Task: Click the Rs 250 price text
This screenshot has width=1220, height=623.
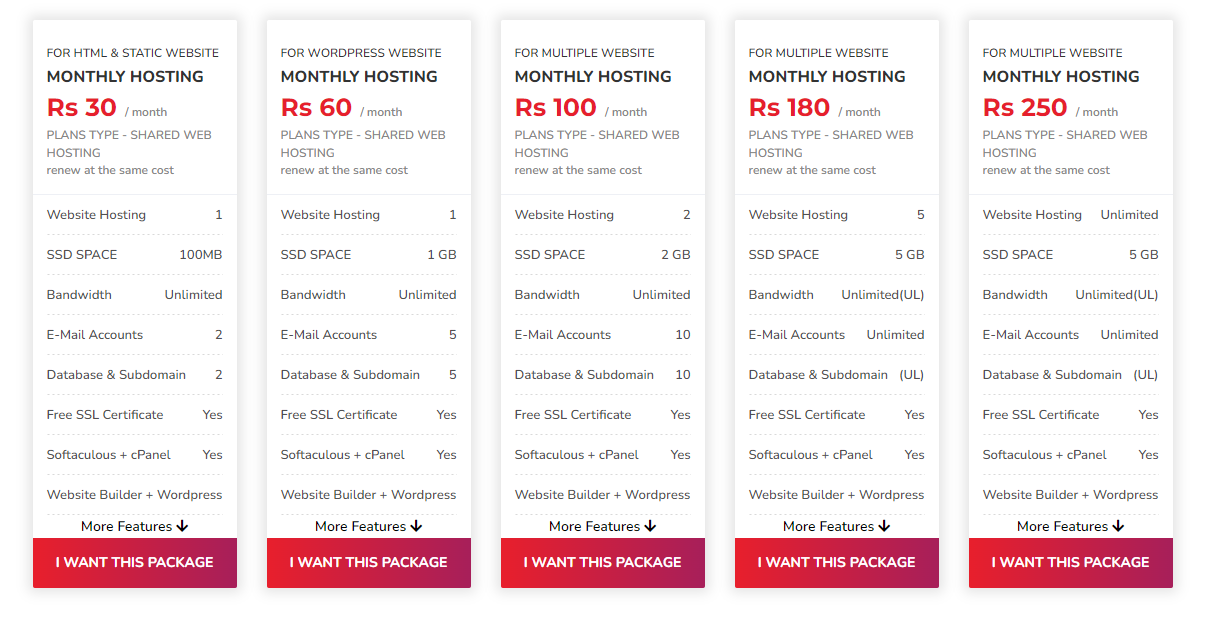Action: tap(1025, 107)
